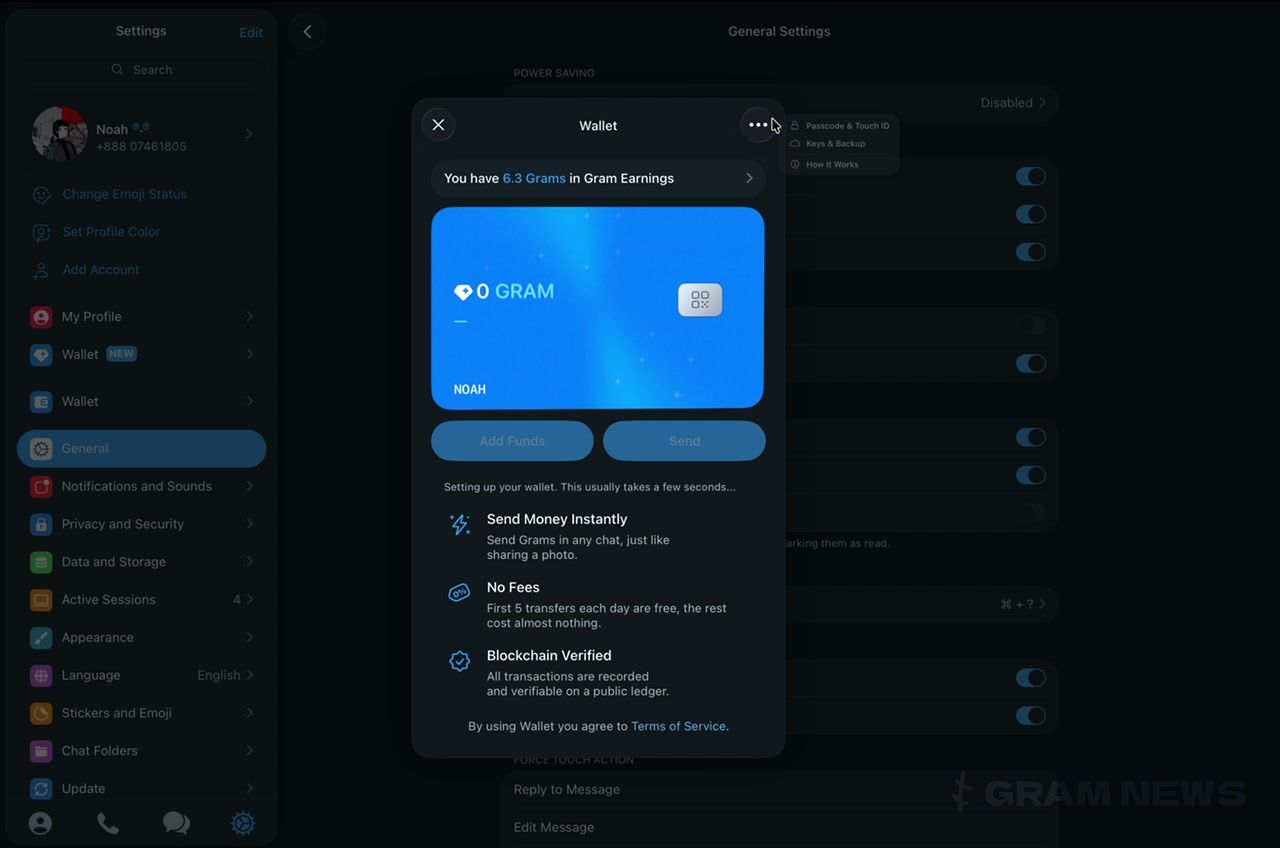Open Wallet entry without NEW badge
The width and height of the screenshot is (1280, 848).
pyautogui.click(x=142, y=402)
